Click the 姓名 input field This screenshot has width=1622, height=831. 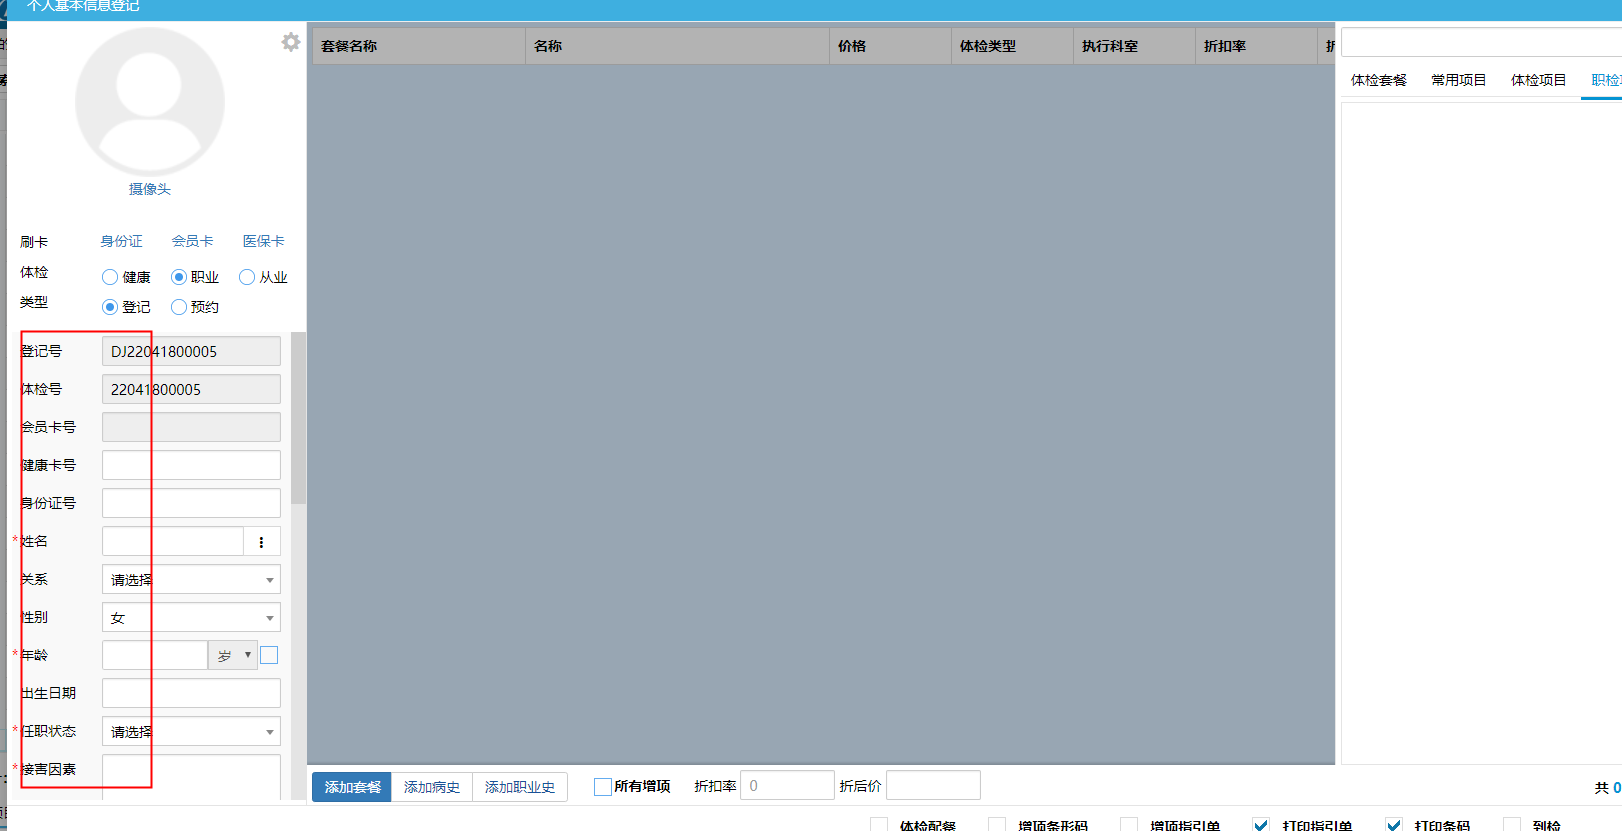[173, 541]
